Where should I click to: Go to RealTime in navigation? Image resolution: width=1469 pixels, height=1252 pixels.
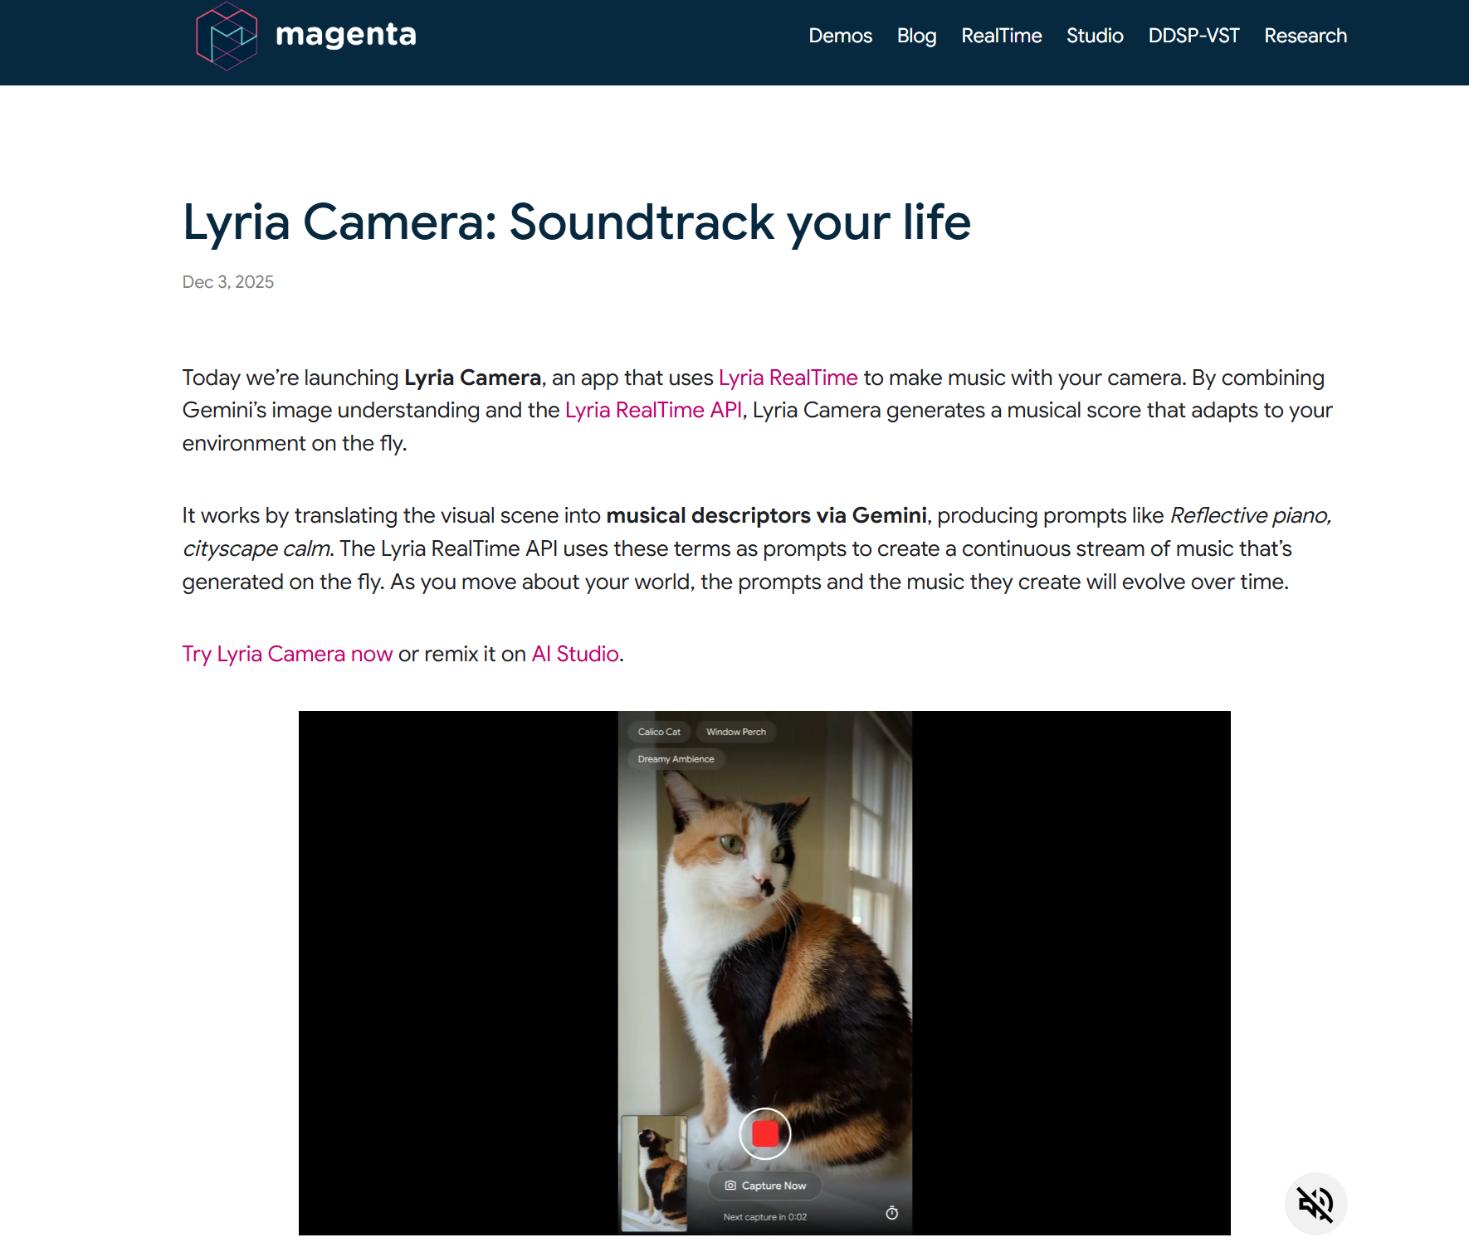(x=1001, y=36)
